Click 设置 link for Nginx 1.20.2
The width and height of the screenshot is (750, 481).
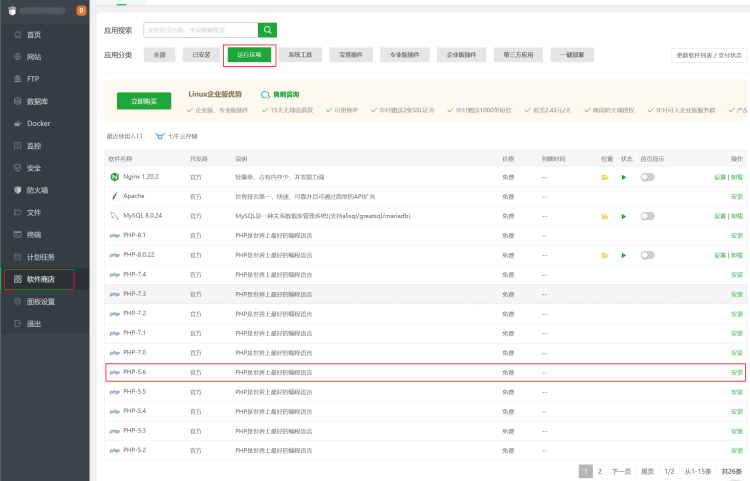(x=720, y=177)
